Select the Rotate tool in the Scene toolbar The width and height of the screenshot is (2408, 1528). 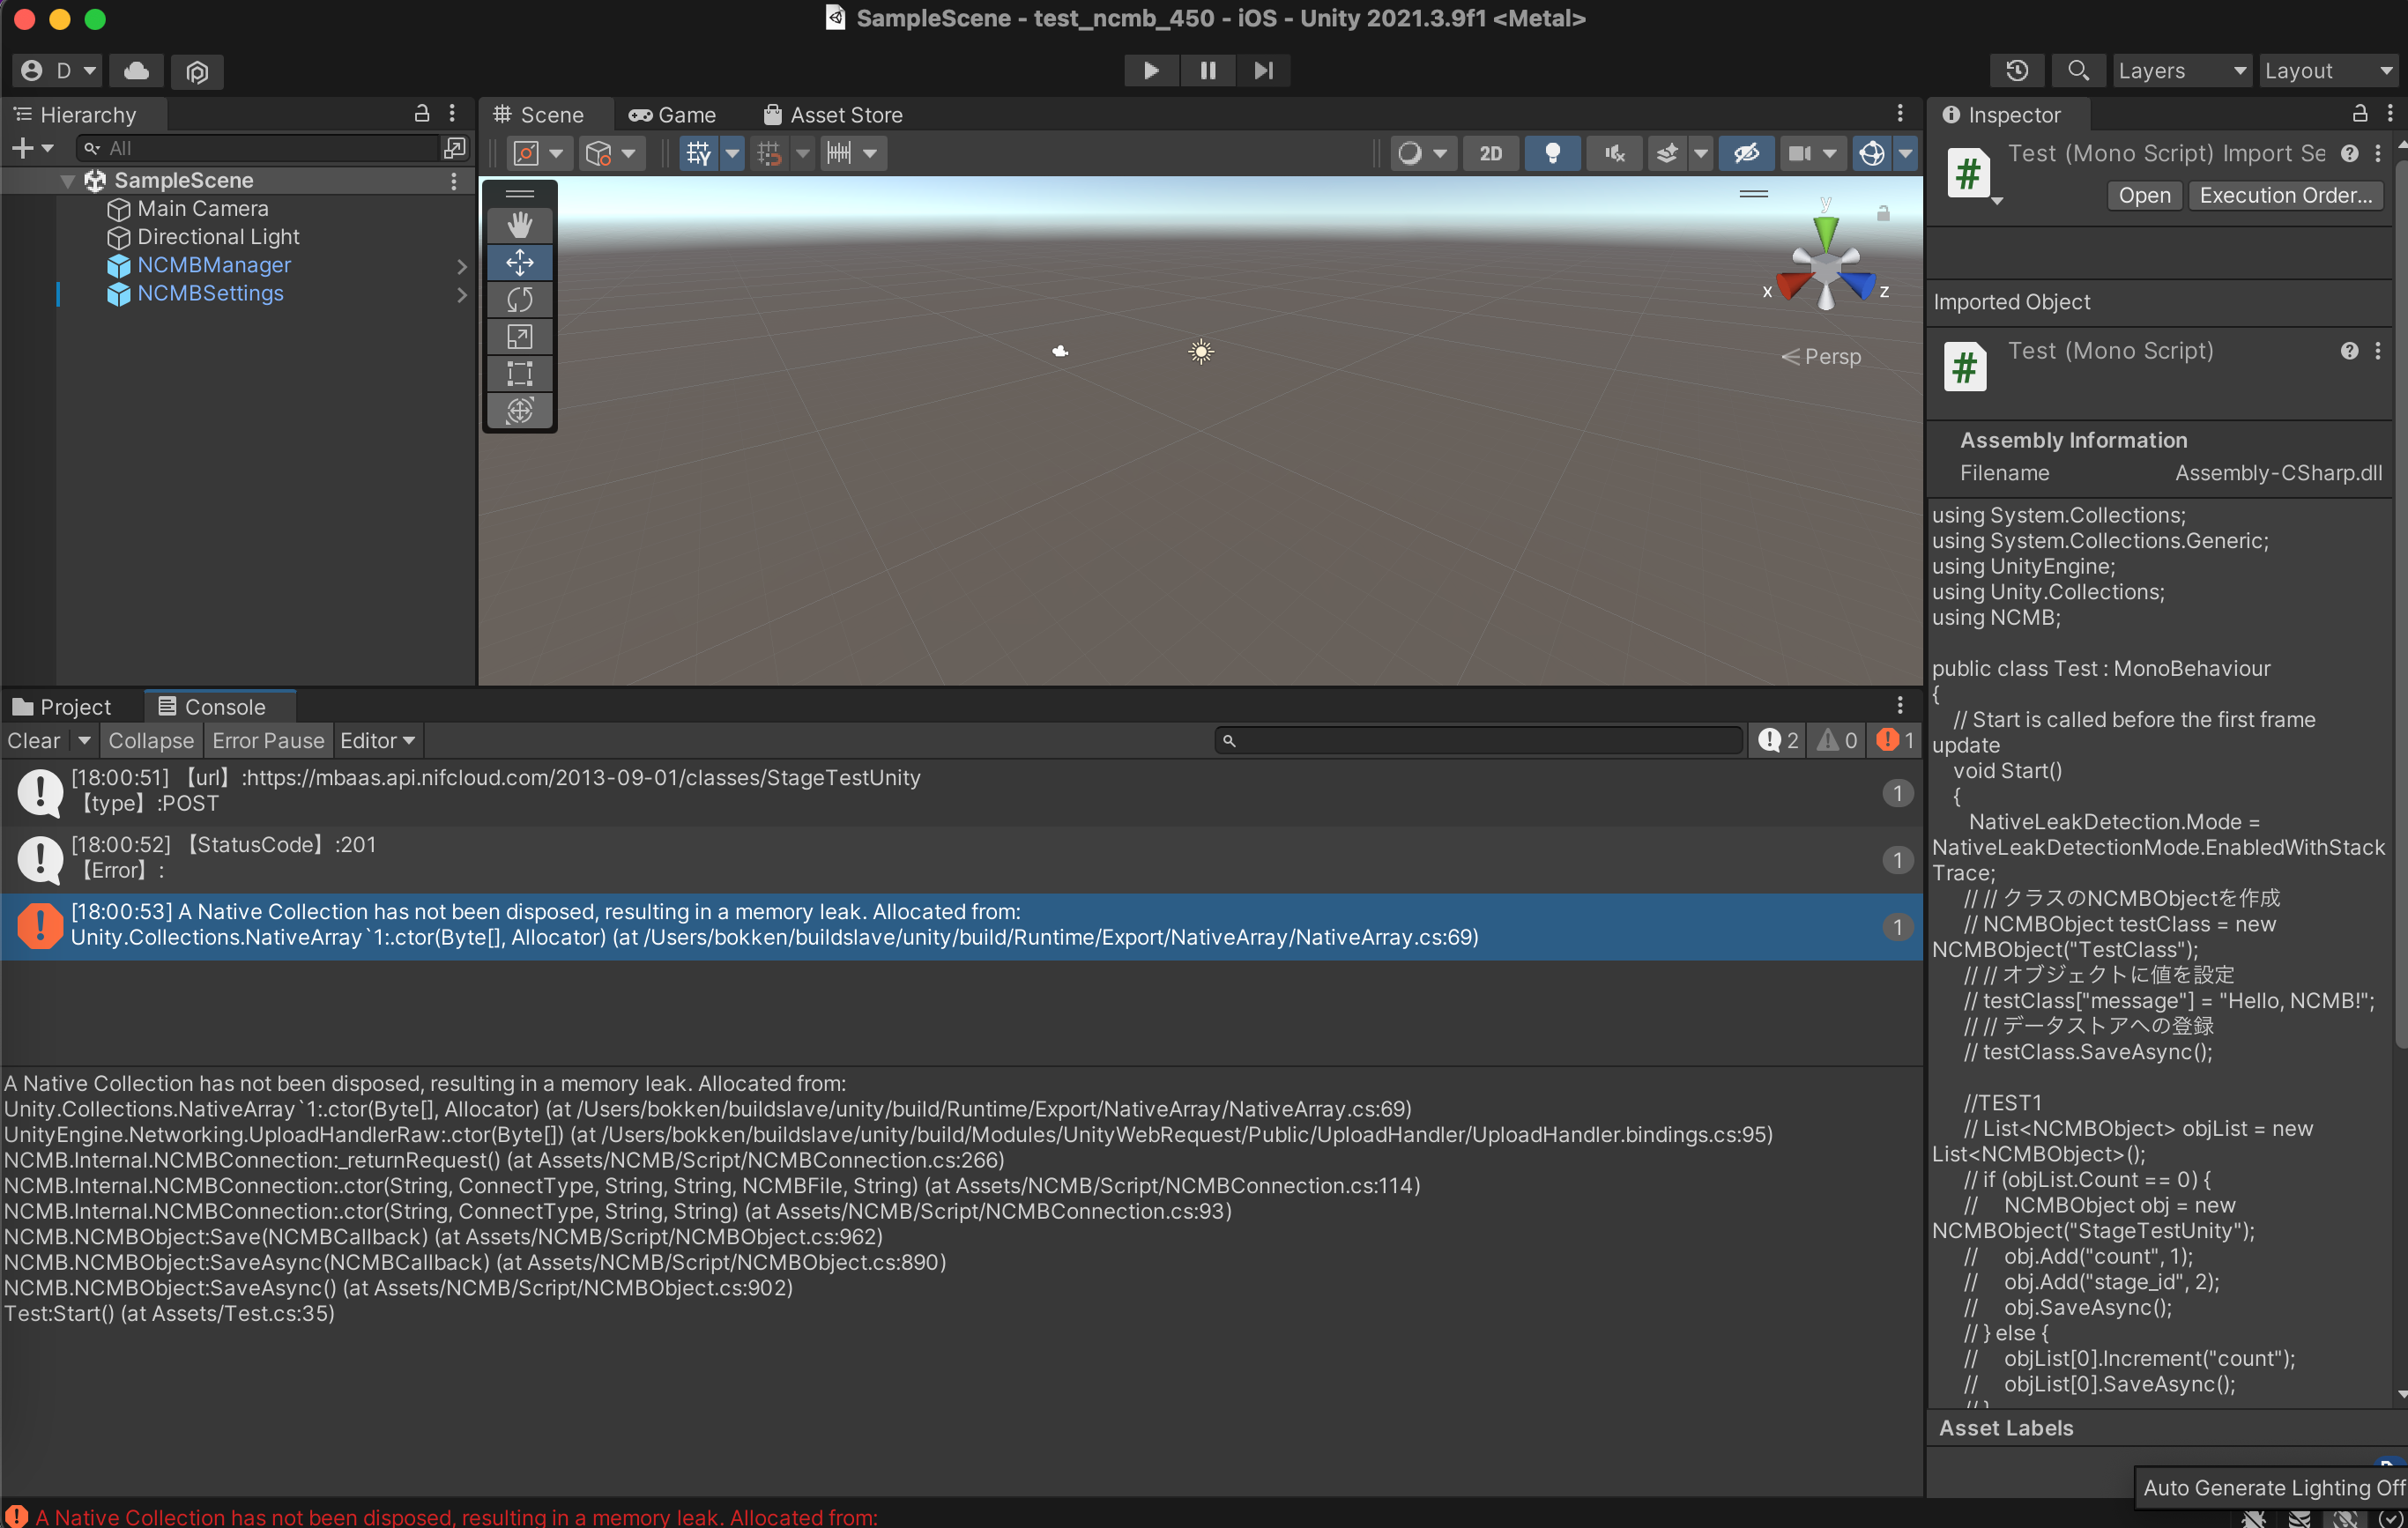click(x=519, y=299)
